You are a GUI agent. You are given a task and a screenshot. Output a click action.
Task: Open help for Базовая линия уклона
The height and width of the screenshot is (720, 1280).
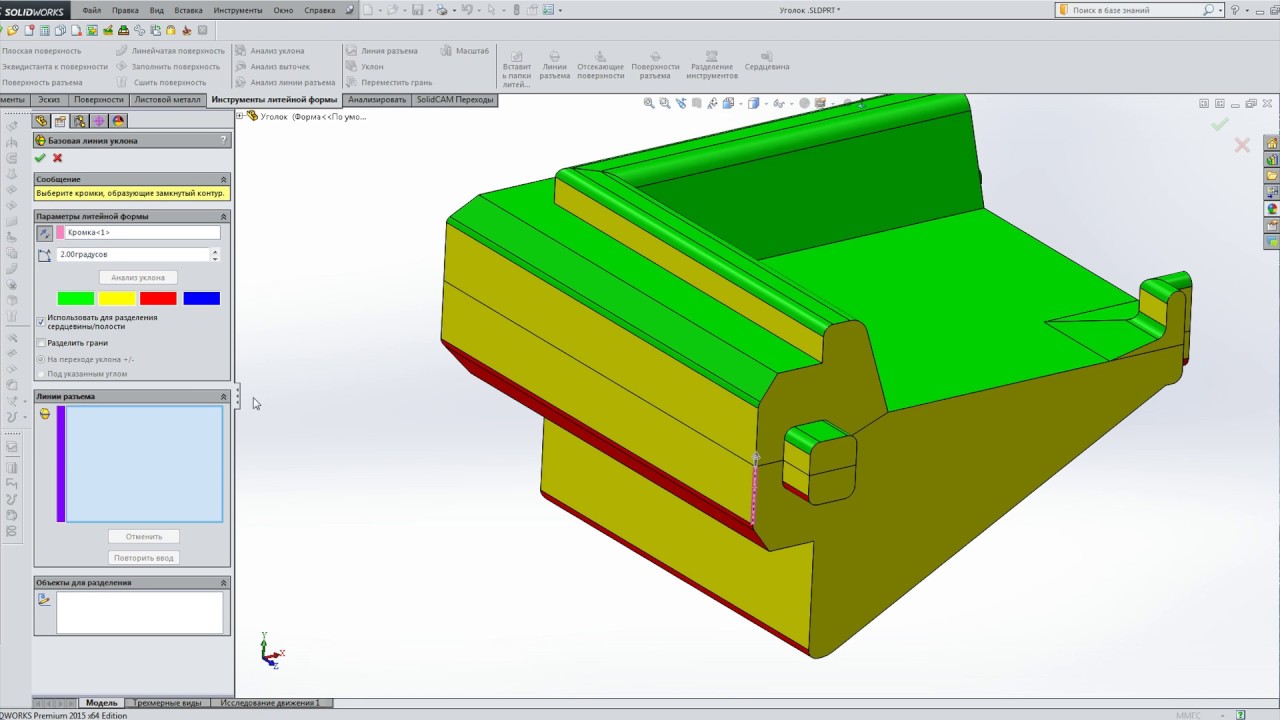pyautogui.click(x=224, y=140)
